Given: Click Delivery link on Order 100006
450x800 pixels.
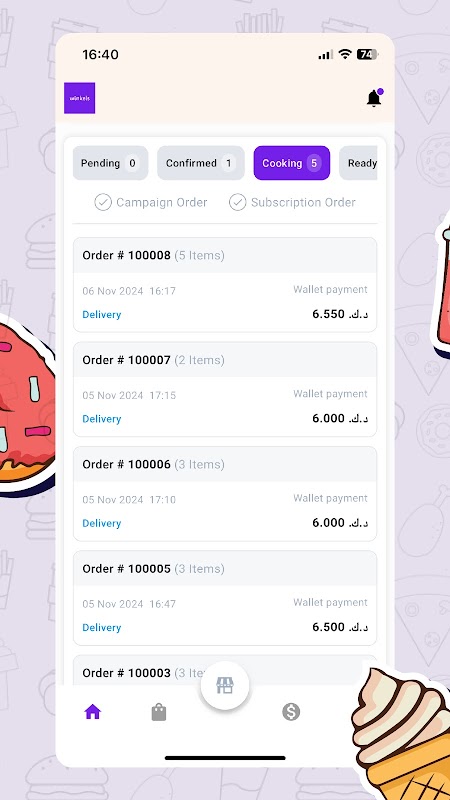Looking at the screenshot, I should coord(102,523).
